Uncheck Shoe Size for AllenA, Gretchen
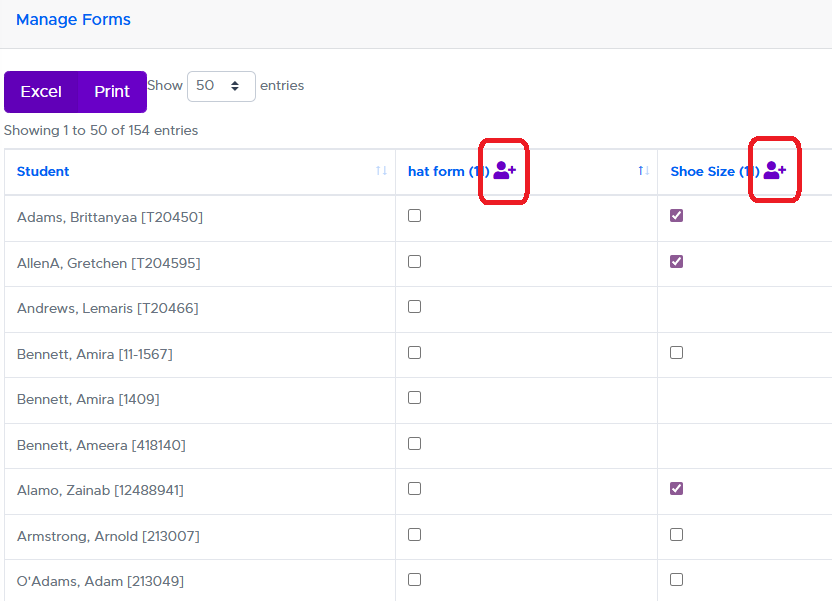The width and height of the screenshot is (832, 601). coord(677,262)
